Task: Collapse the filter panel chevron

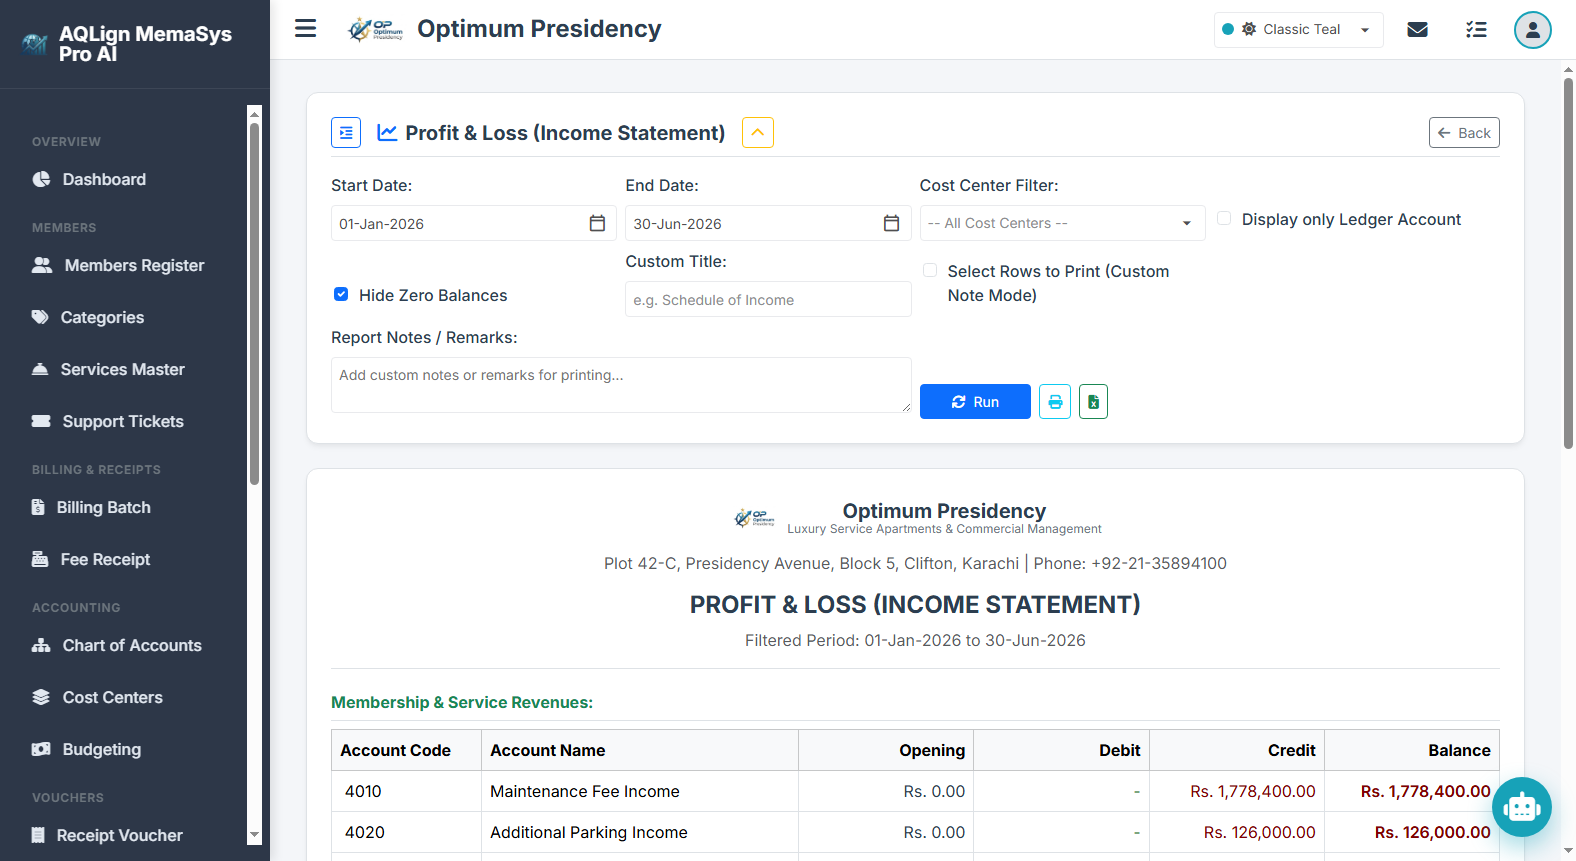Action: (x=758, y=132)
